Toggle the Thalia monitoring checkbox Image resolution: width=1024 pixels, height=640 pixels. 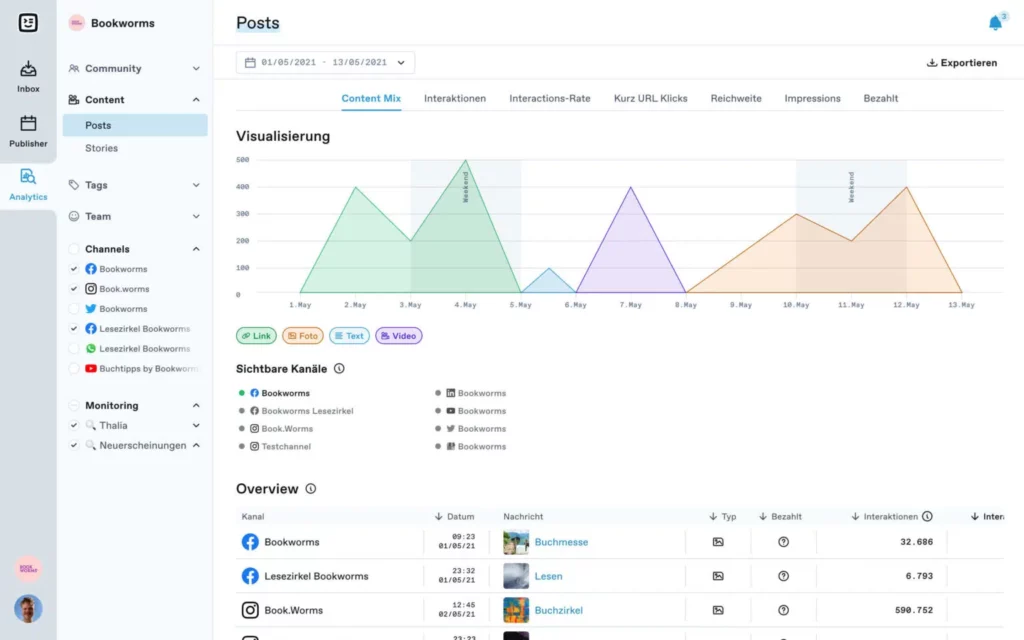coord(74,425)
